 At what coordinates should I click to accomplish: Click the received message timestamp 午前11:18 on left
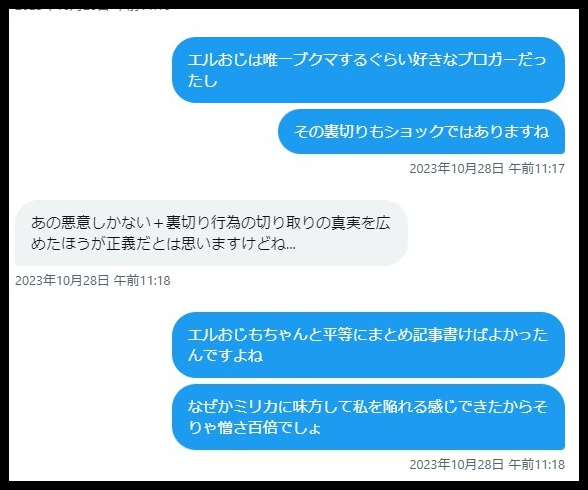[x=93, y=280]
